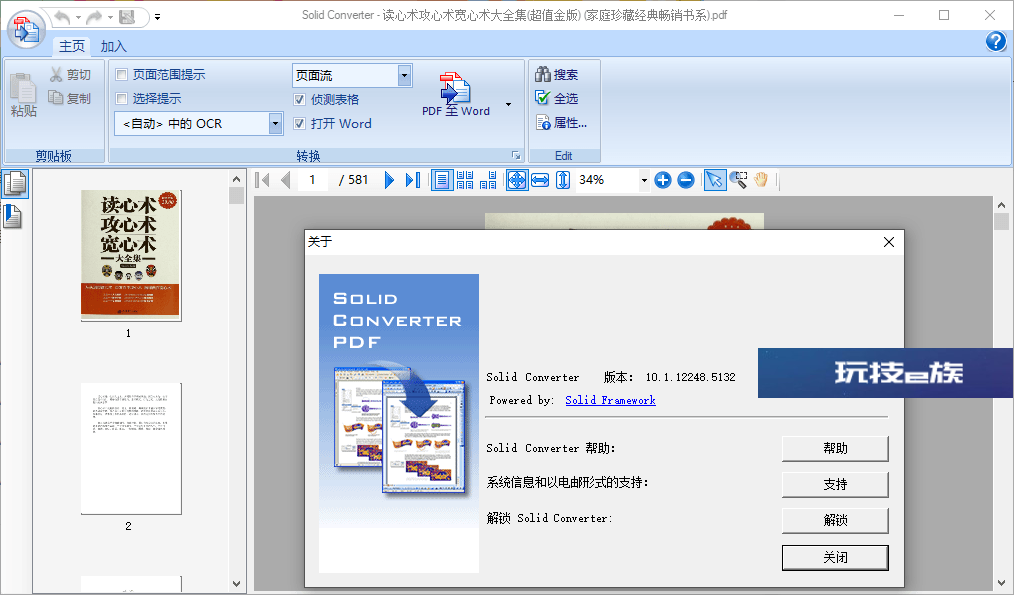The width and height of the screenshot is (1014, 595).
Task: Click the 34% zoom level field
Action: 607,180
